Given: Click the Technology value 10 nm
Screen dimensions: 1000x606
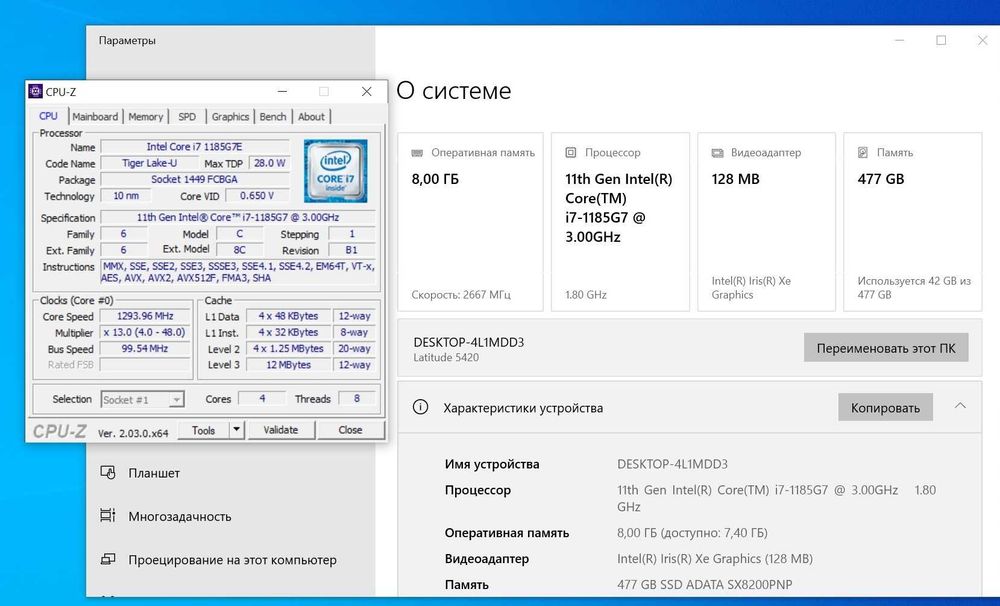Looking at the screenshot, I should pos(126,196).
